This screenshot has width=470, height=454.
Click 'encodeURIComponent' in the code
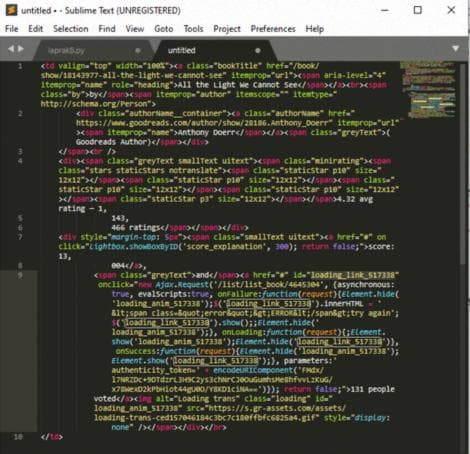coord(253,370)
